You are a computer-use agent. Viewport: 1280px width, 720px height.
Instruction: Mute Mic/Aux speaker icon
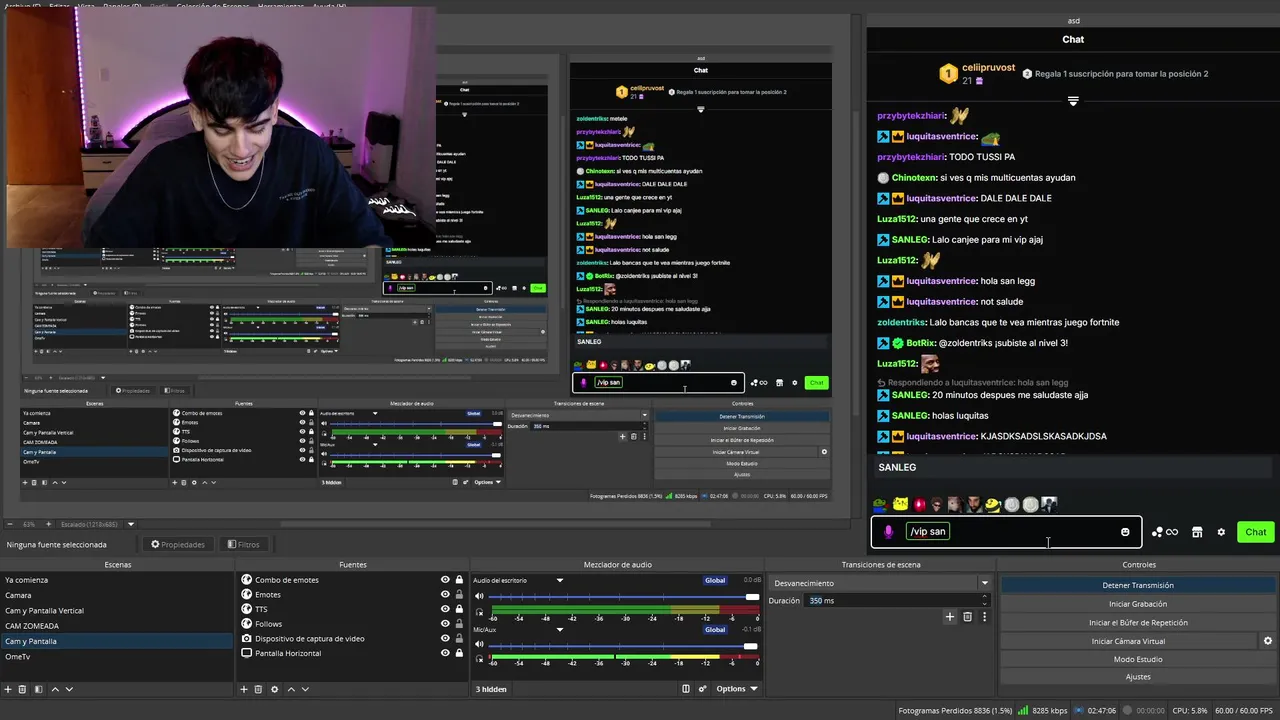[479, 646]
